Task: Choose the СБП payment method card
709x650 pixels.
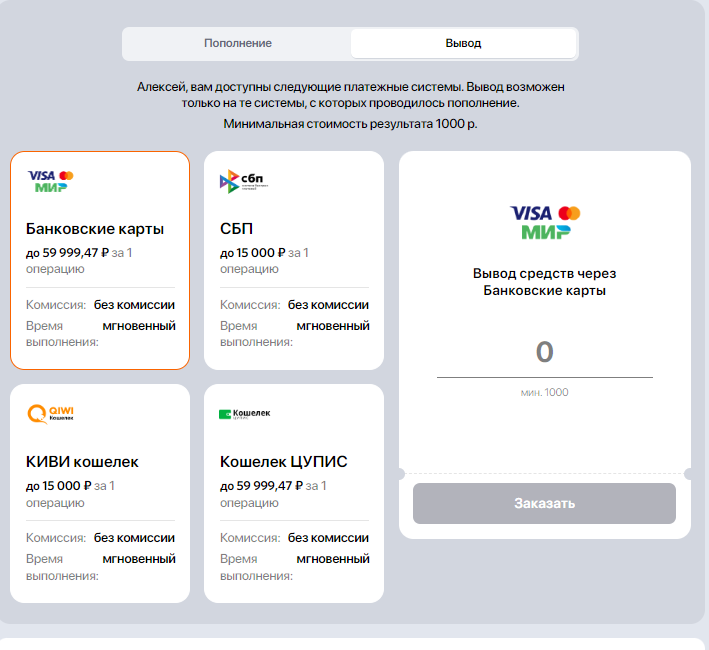Action: pos(294,260)
